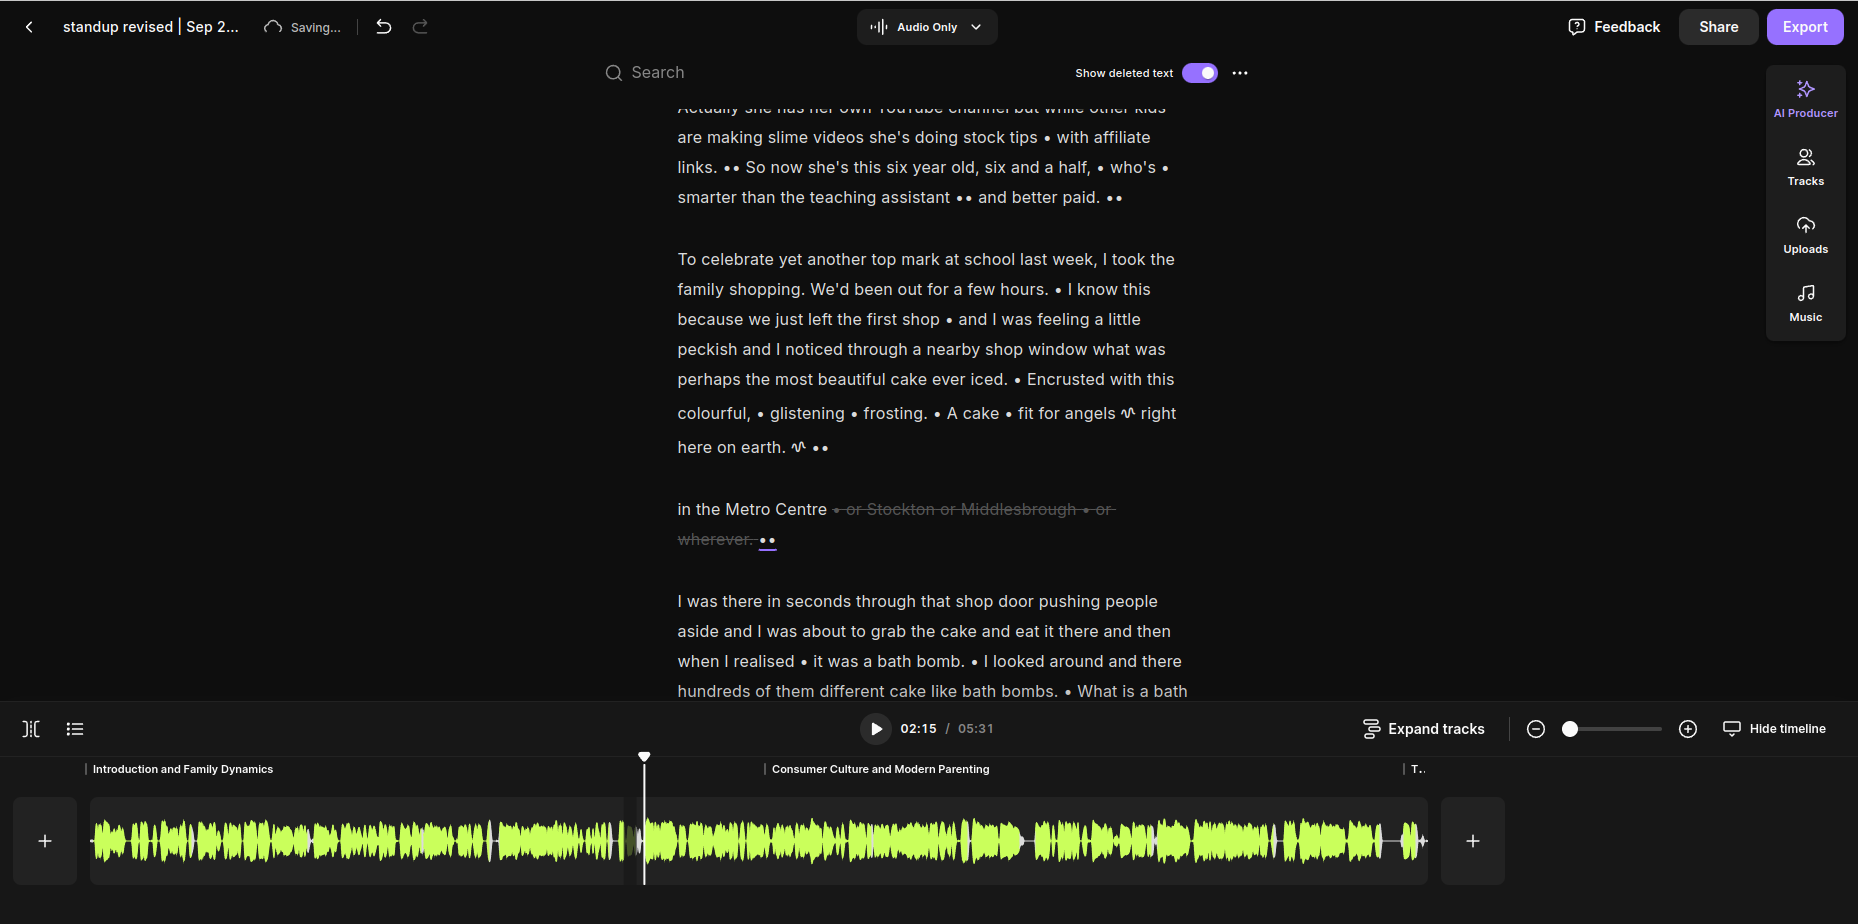
Task: Click Expand tracks
Action: click(1423, 729)
